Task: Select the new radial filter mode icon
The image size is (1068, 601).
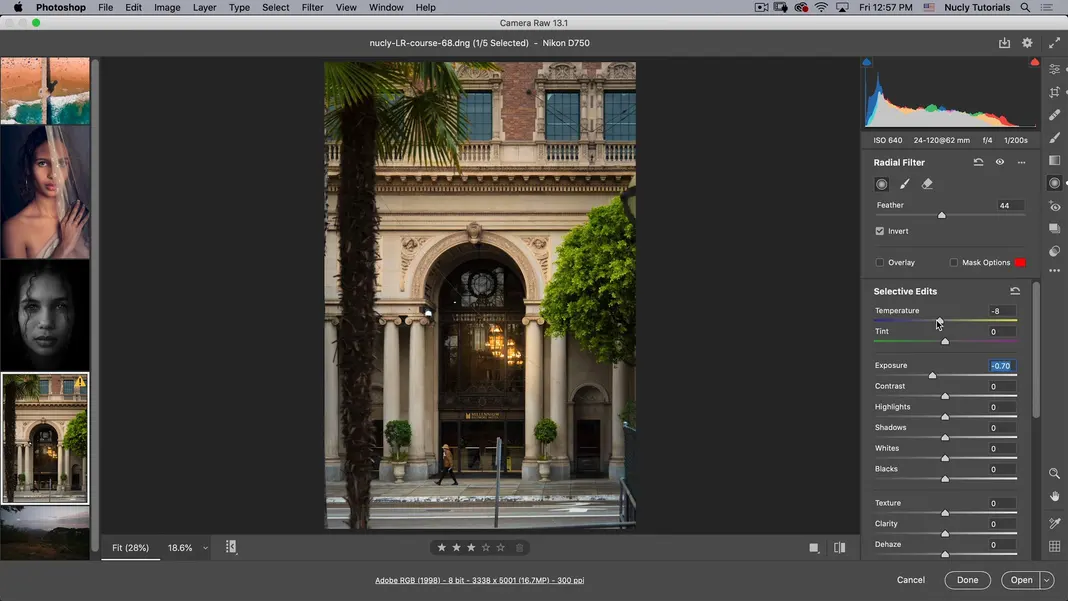Action: click(x=881, y=184)
